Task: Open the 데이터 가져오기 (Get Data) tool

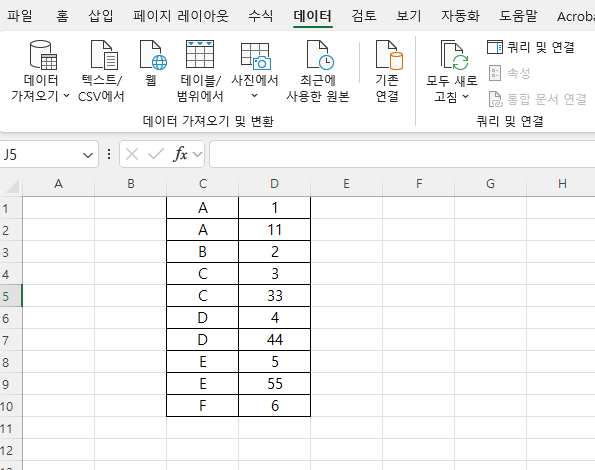Action: point(41,71)
